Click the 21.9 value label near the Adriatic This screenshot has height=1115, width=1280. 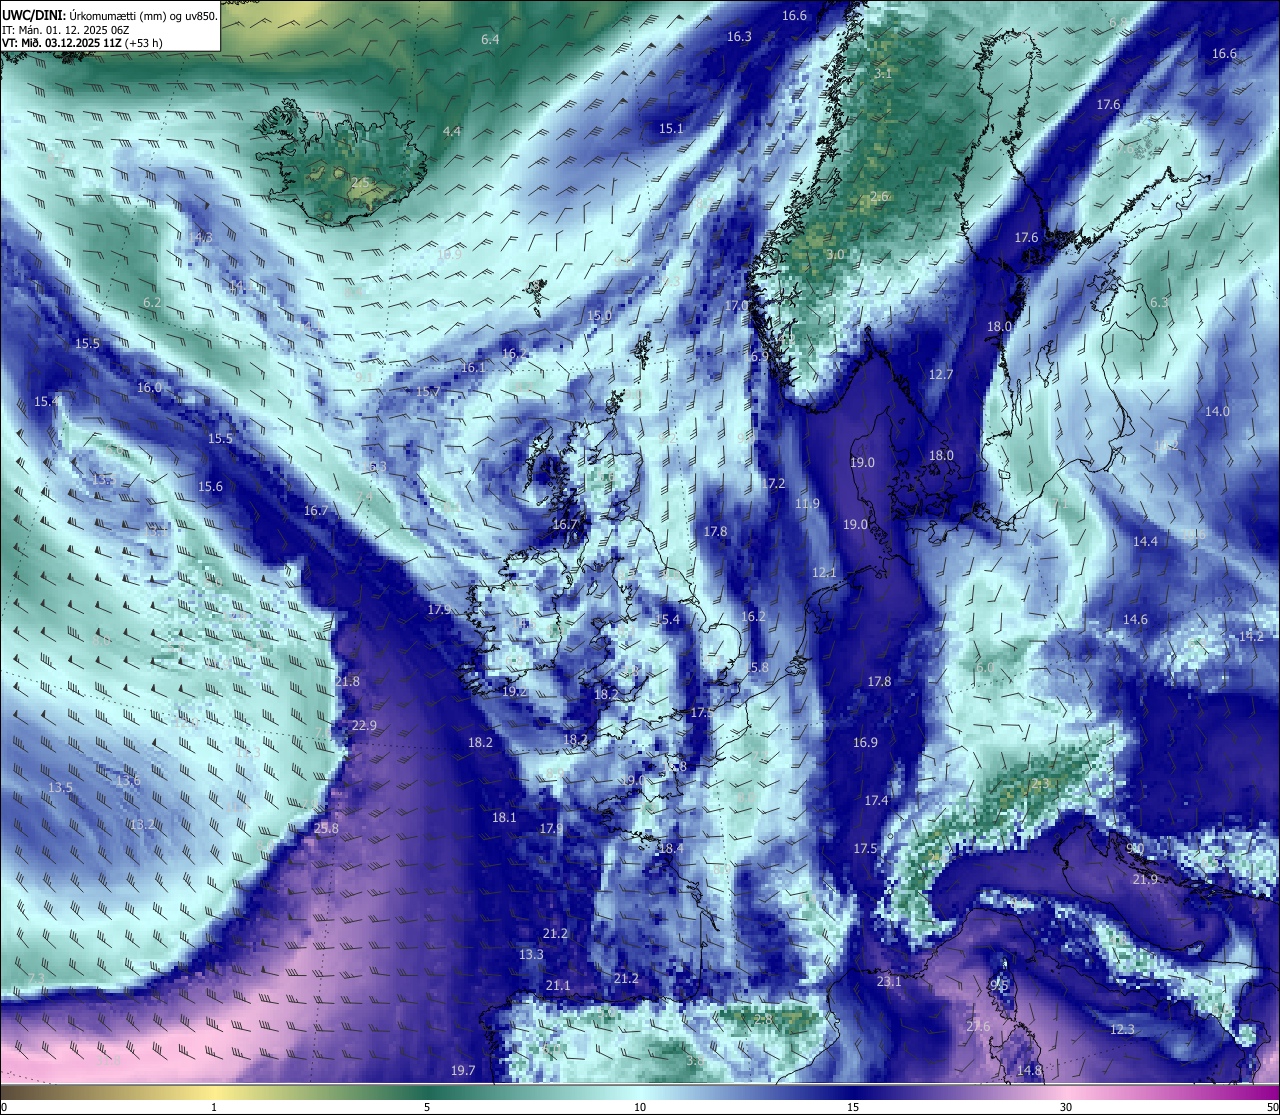pyautogui.click(x=1145, y=879)
